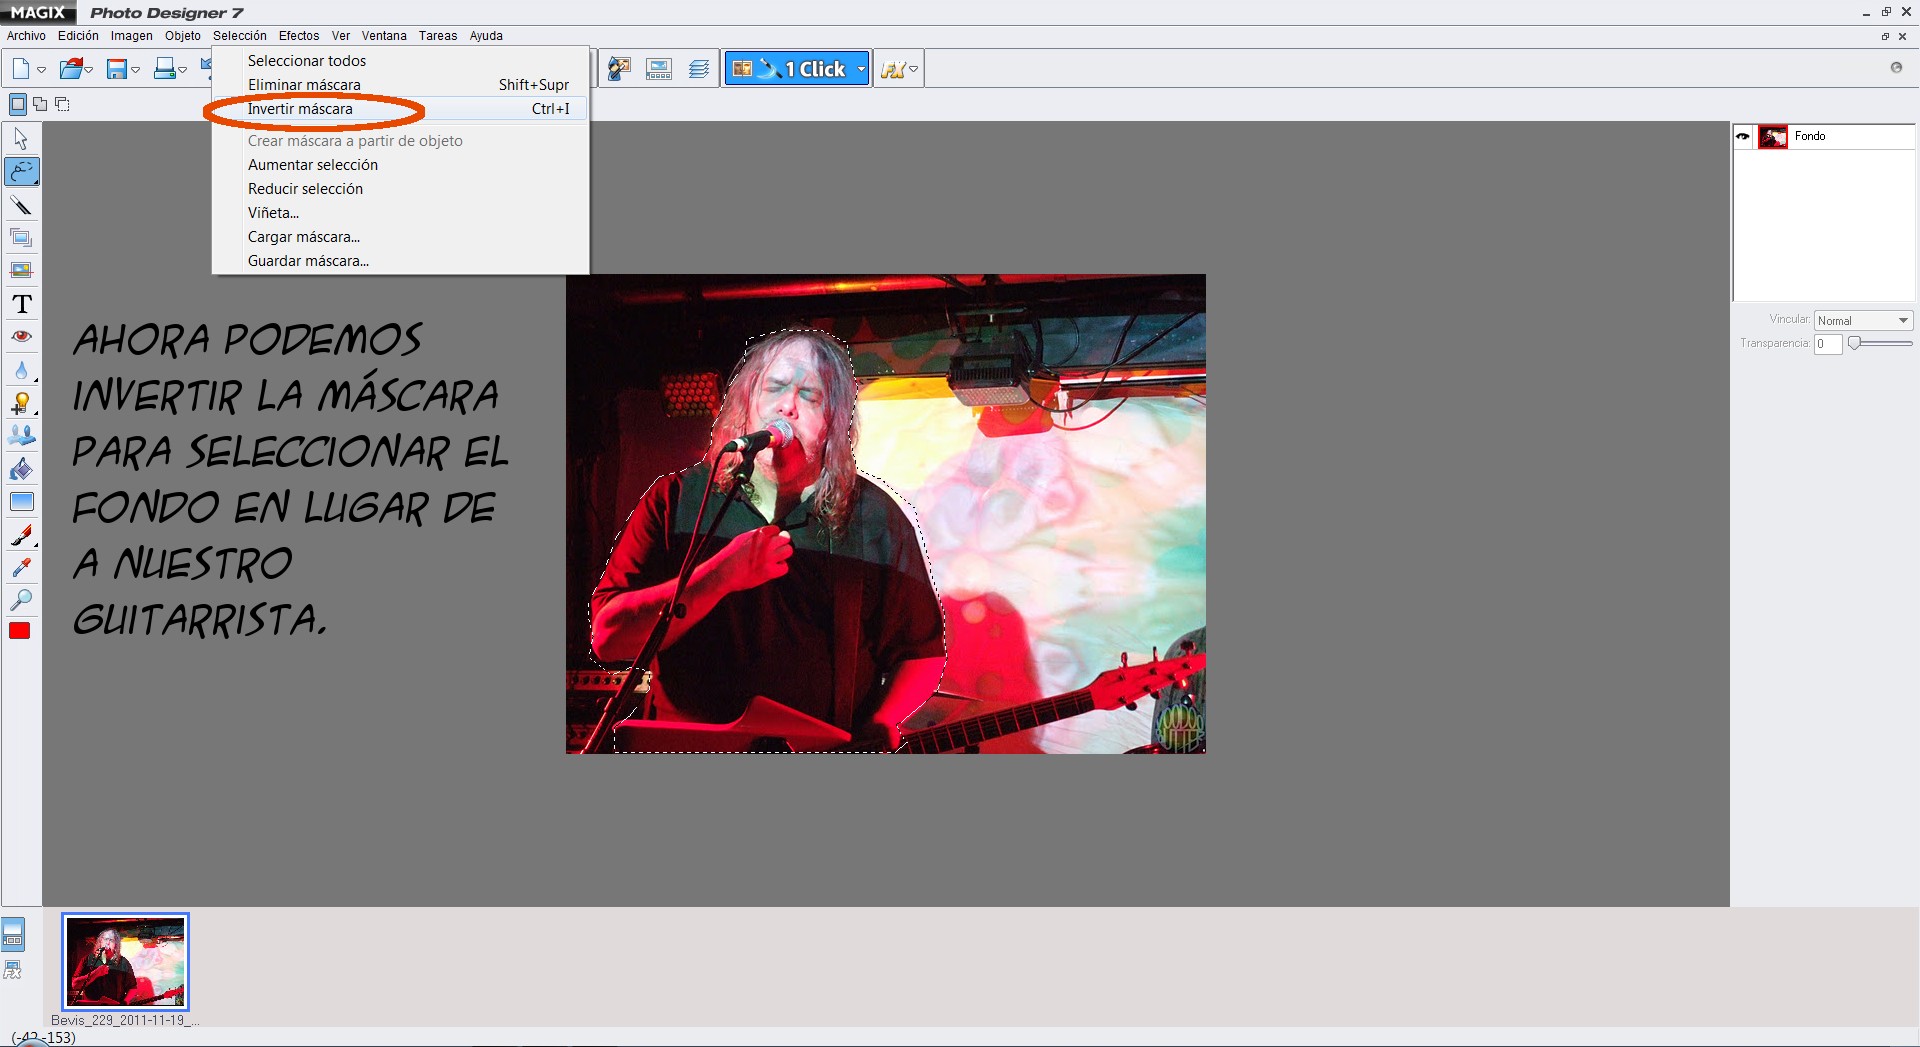Click the red foreground color swatch
The width and height of the screenshot is (1920, 1047).
point(20,631)
